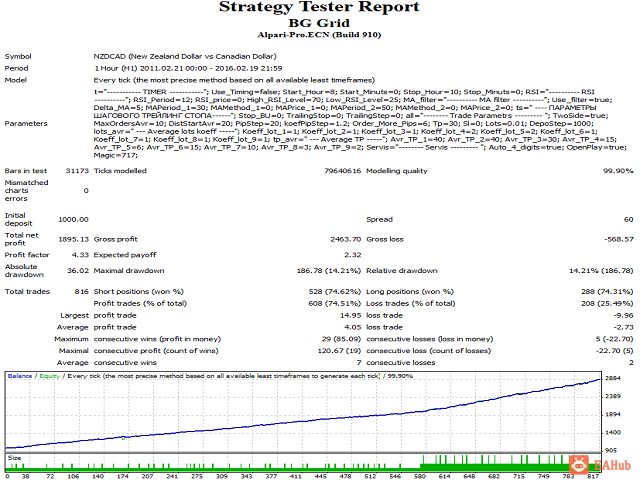Select gross loss value '-568.57'
This screenshot has width=640, height=480.
pyautogui.click(x=619, y=239)
